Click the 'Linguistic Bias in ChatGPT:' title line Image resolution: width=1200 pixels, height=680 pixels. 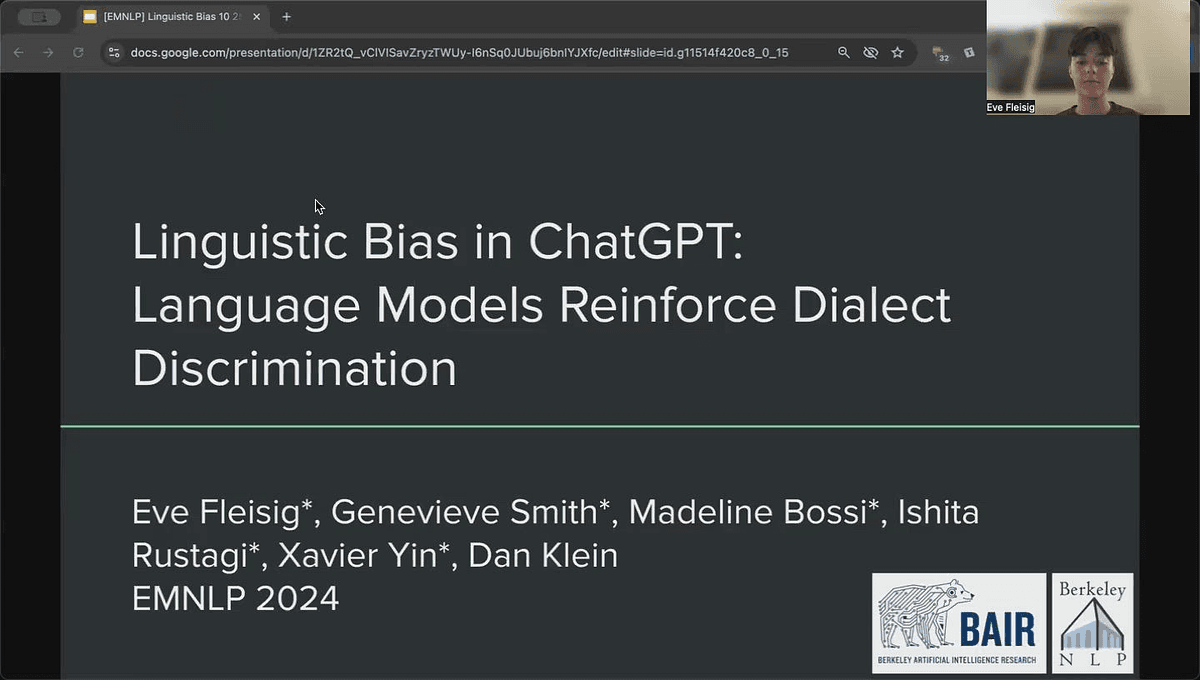tap(438, 243)
